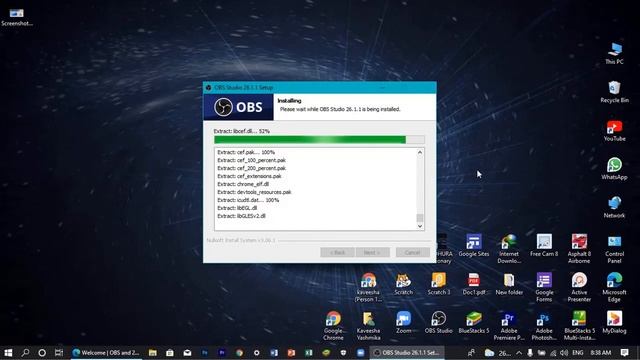Select 'Extract: devtools_resources.pak' log line
Image resolution: width=640 pixels, height=360 pixels.
pos(254,192)
